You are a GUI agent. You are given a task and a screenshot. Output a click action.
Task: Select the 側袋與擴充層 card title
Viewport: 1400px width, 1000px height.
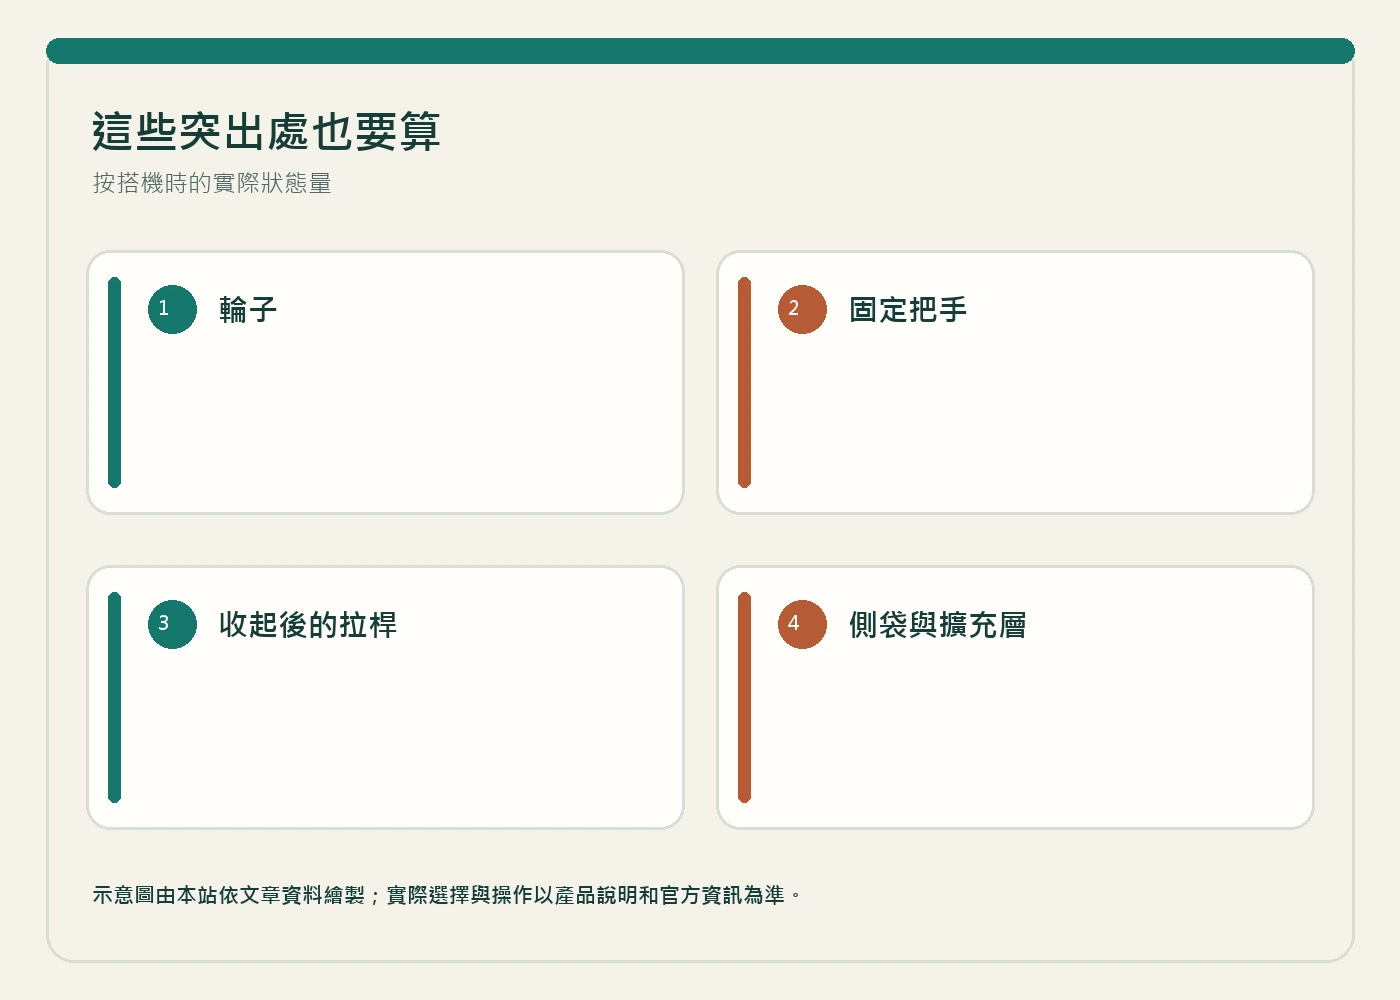(938, 625)
